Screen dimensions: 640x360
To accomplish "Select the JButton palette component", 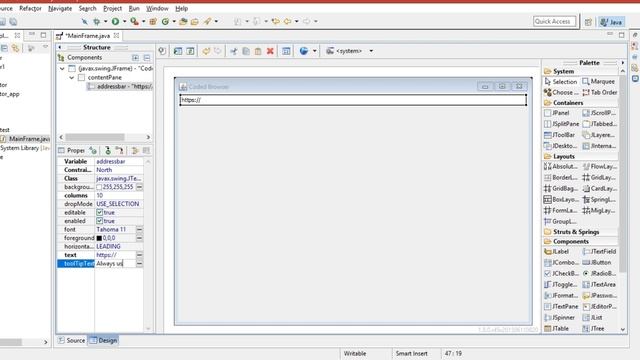I will [597, 262].
